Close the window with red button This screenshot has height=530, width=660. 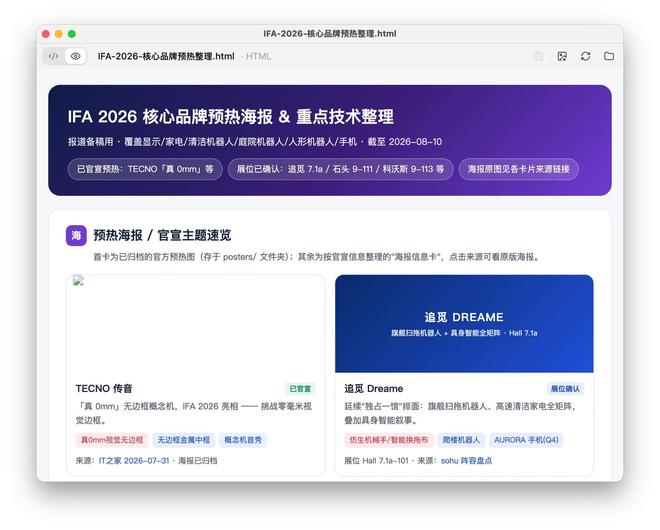coord(46,34)
